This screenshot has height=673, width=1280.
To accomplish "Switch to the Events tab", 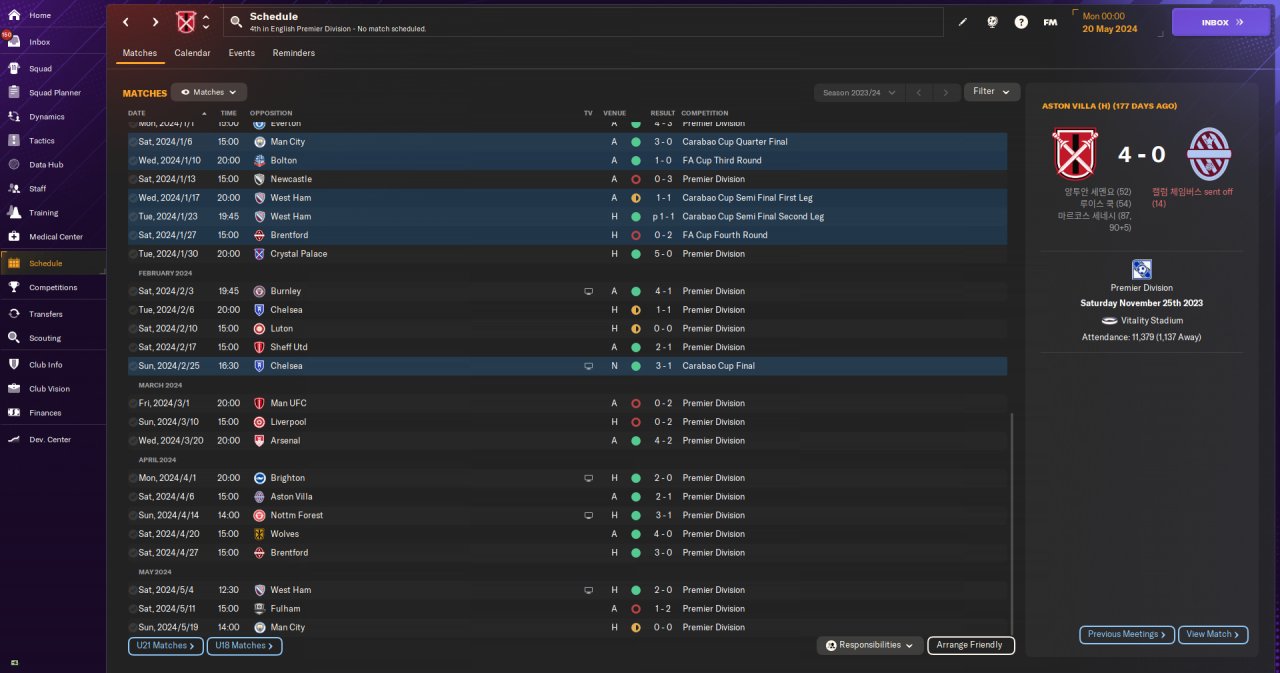I will (x=241, y=53).
